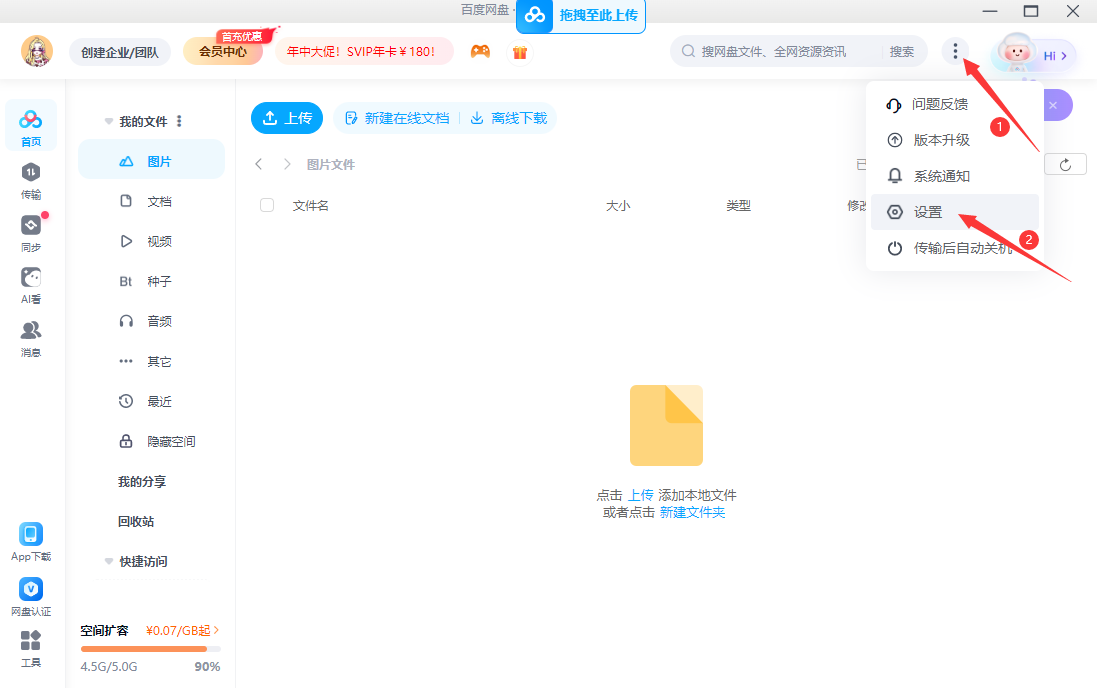The image size is (1097, 688).
Task: Select all files via the 文件名 checkbox
Action: 267,204
